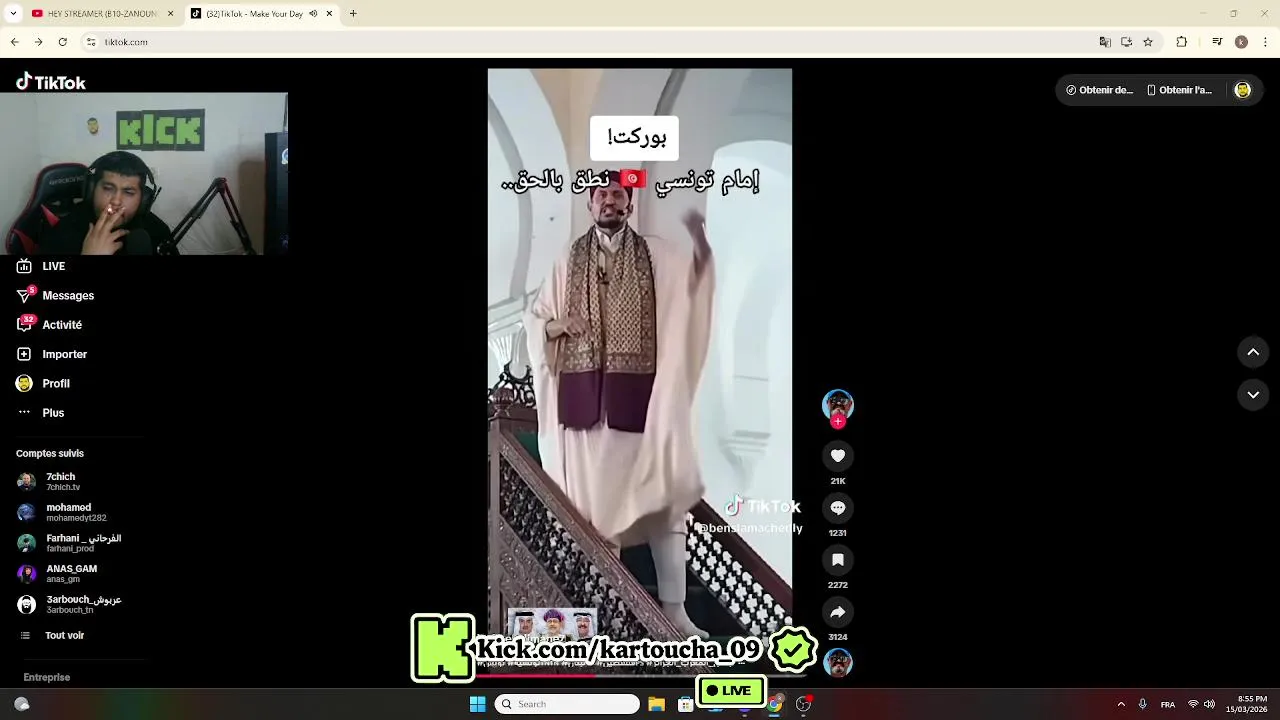
Task: Open the OBS icon in taskbar
Action: point(804,704)
